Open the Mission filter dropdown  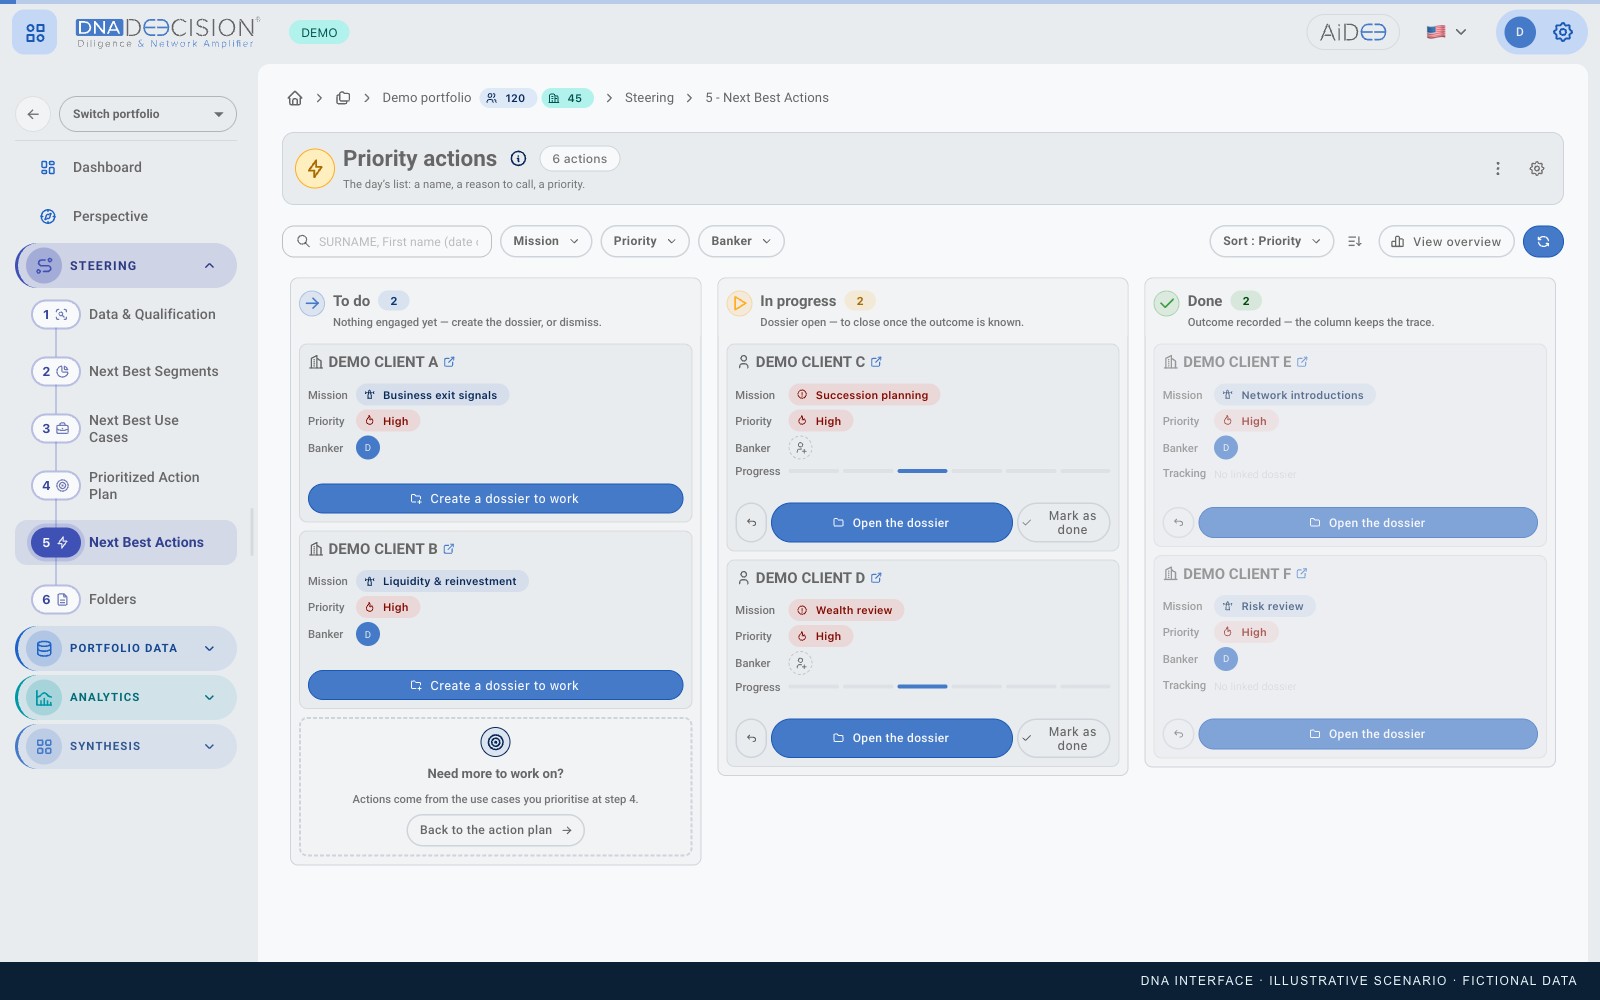546,241
